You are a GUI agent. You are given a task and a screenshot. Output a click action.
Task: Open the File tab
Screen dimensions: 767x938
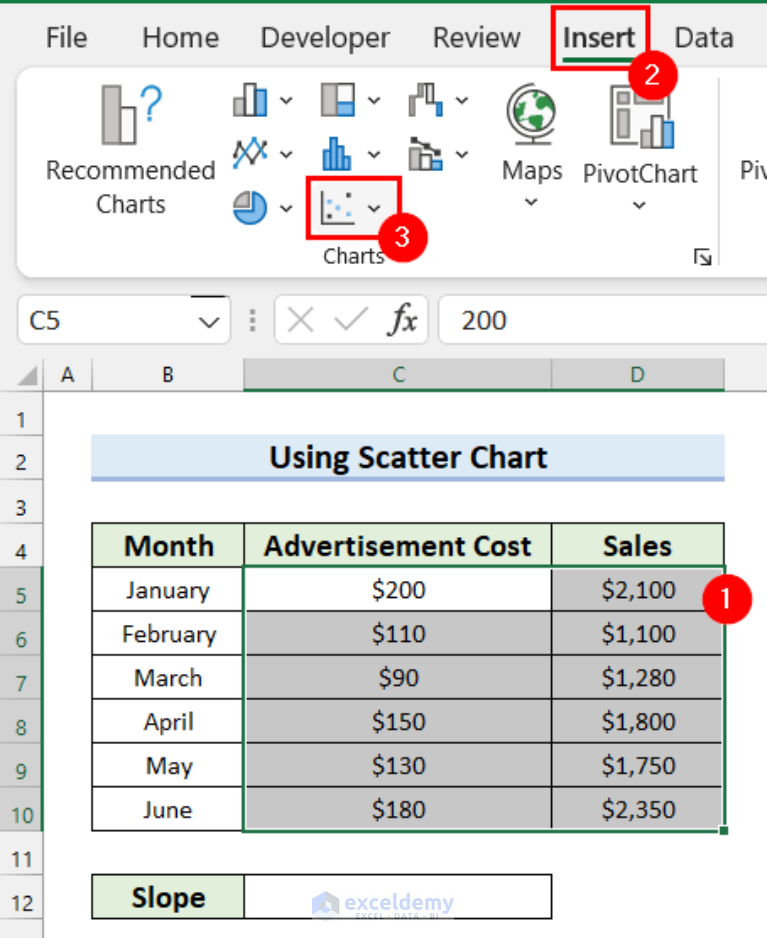pyautogui.click(x=66, y=38)
